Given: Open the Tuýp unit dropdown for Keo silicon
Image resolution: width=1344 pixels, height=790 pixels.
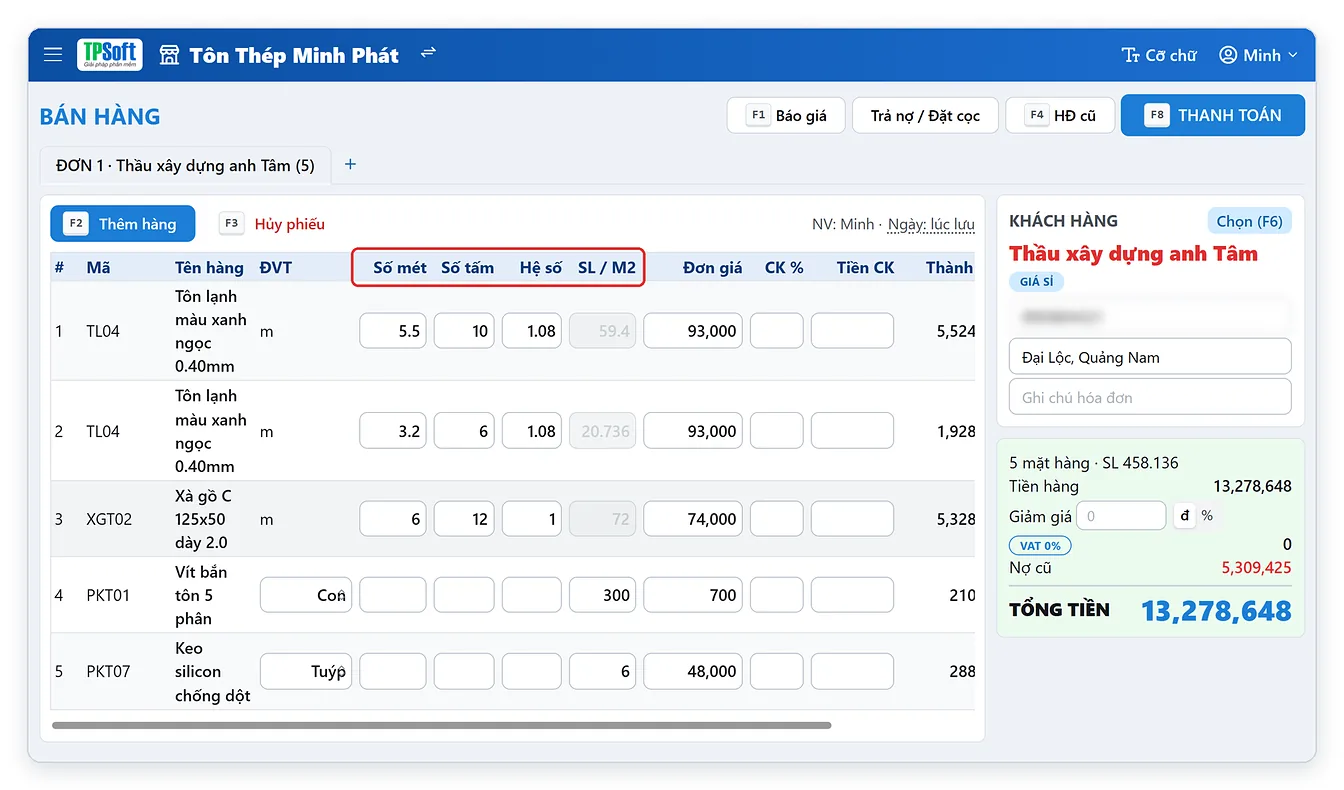Looking at the screenshot, I should 306,671.
